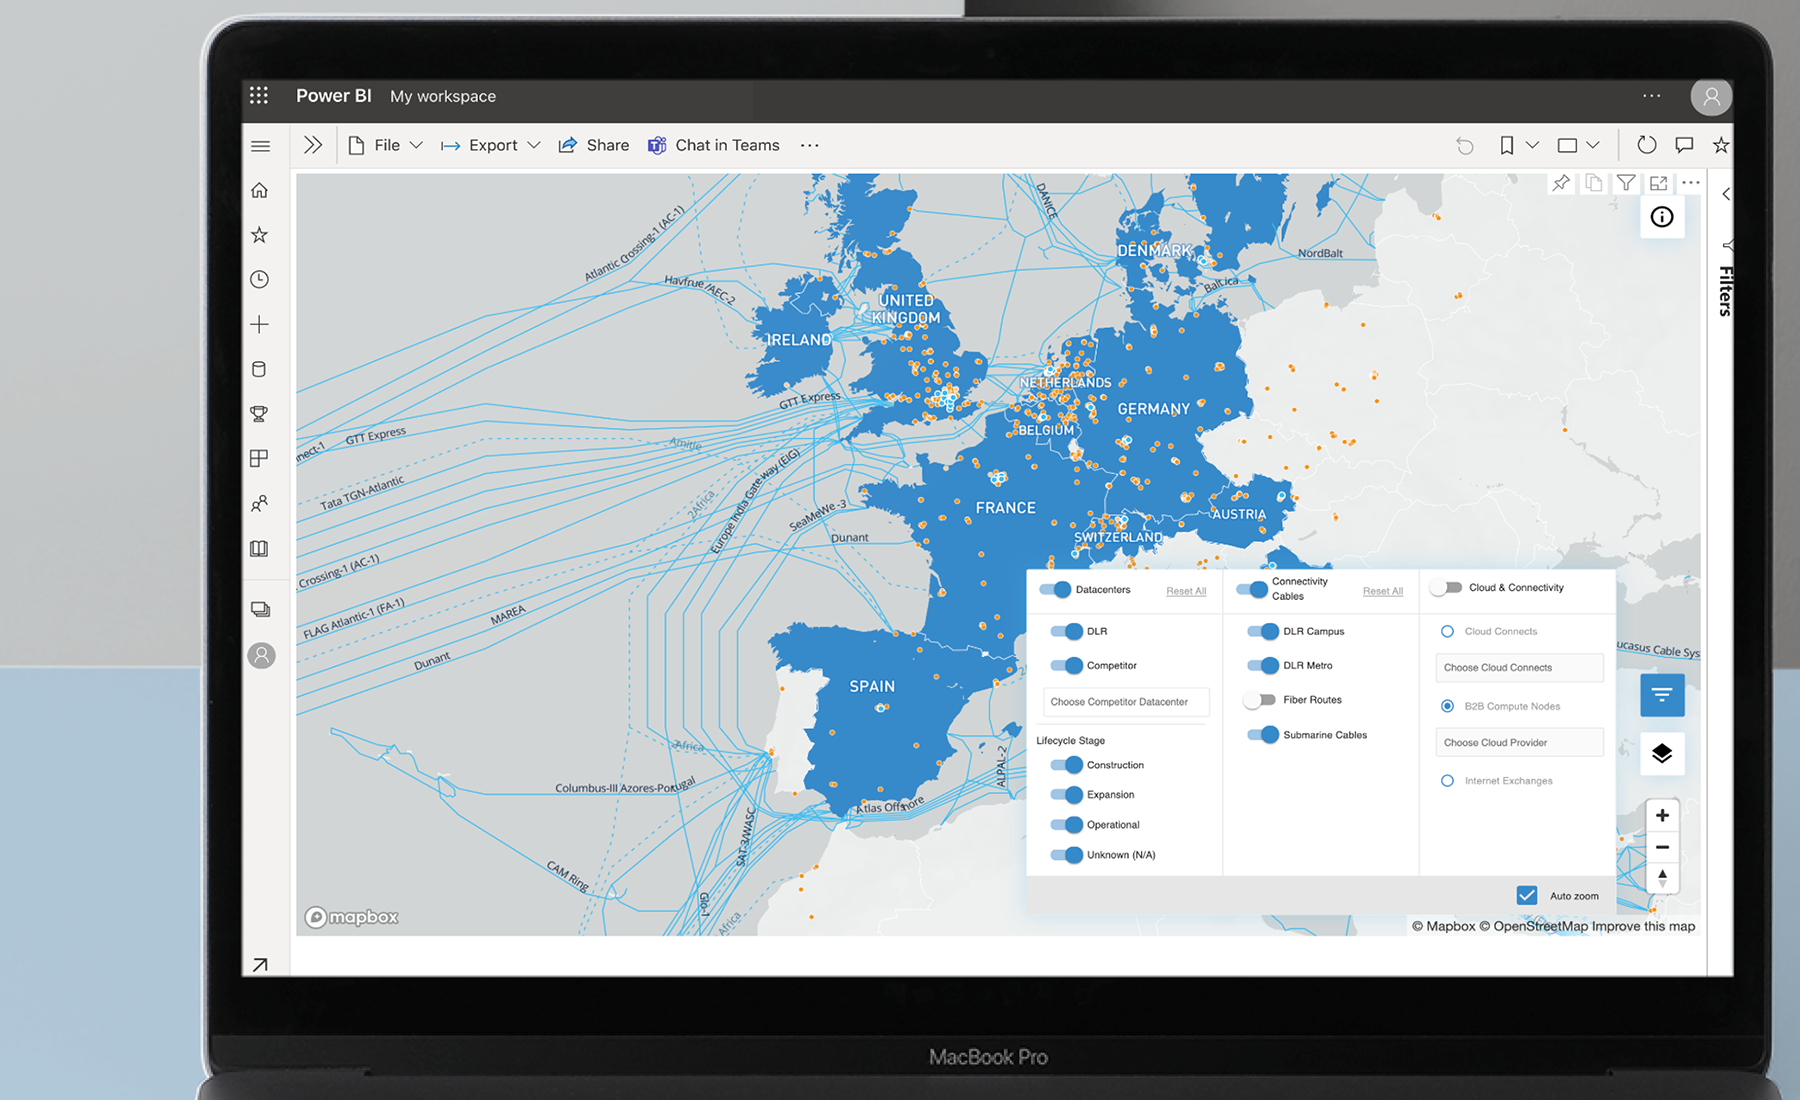
Task: Open Choose Cloud Connects dropdown
Action: point(1519,668)
